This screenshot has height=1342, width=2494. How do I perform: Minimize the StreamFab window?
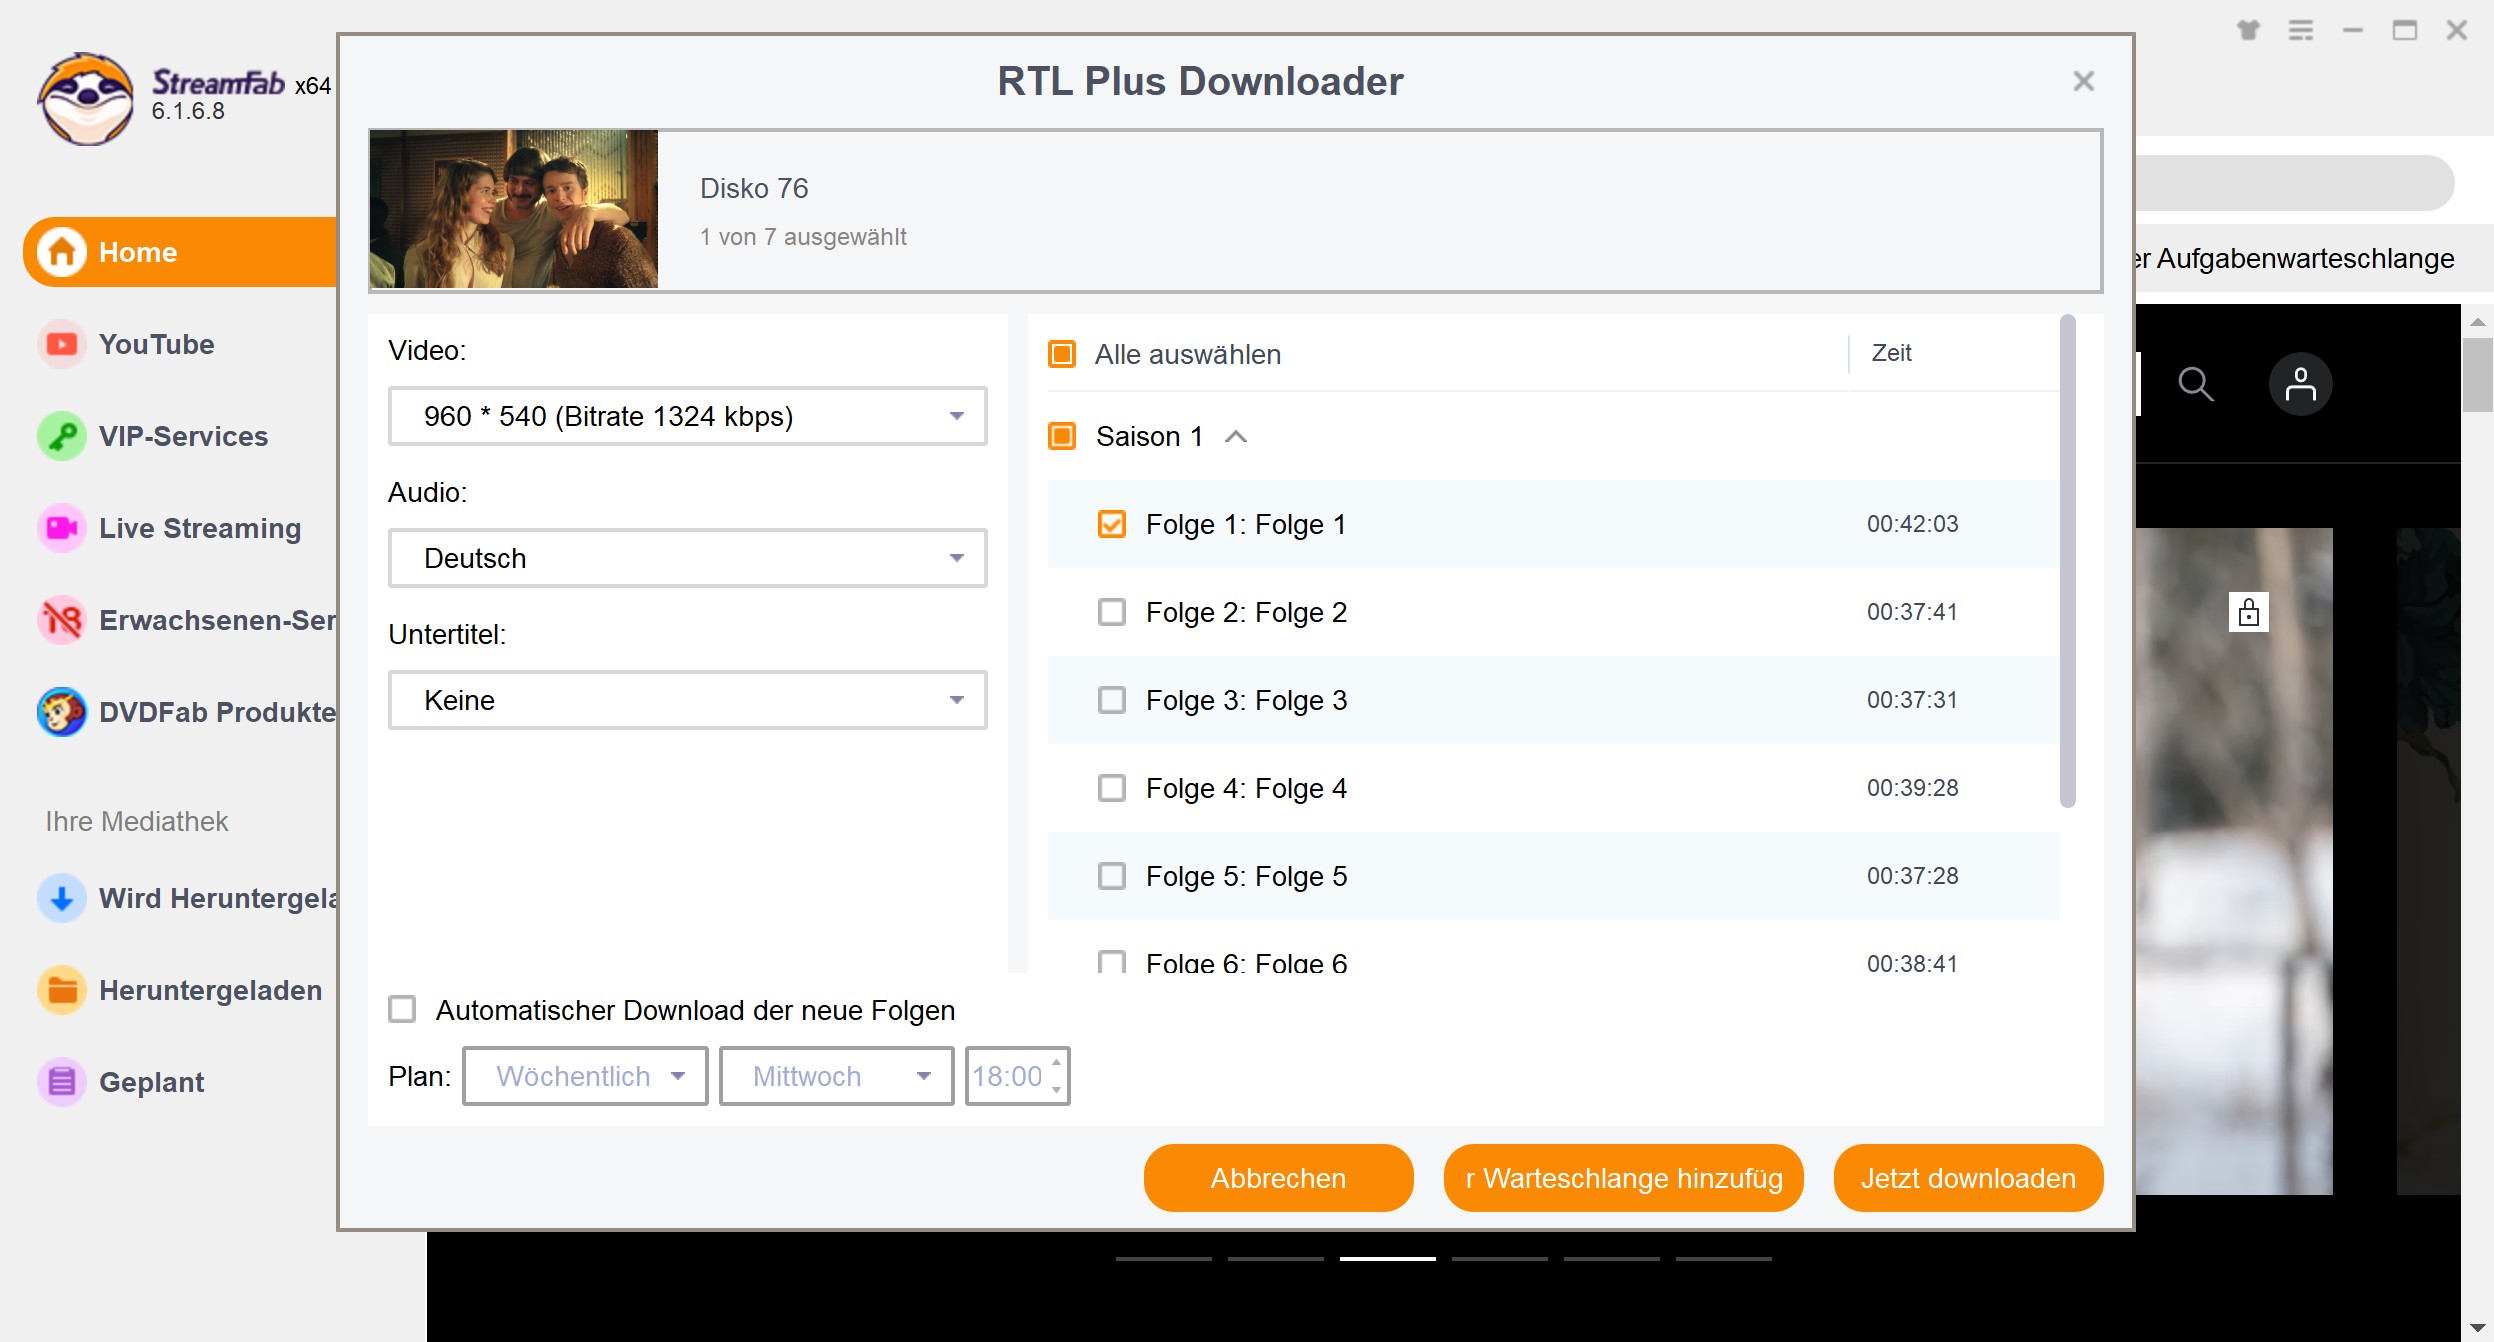[x=2353, y=30]
